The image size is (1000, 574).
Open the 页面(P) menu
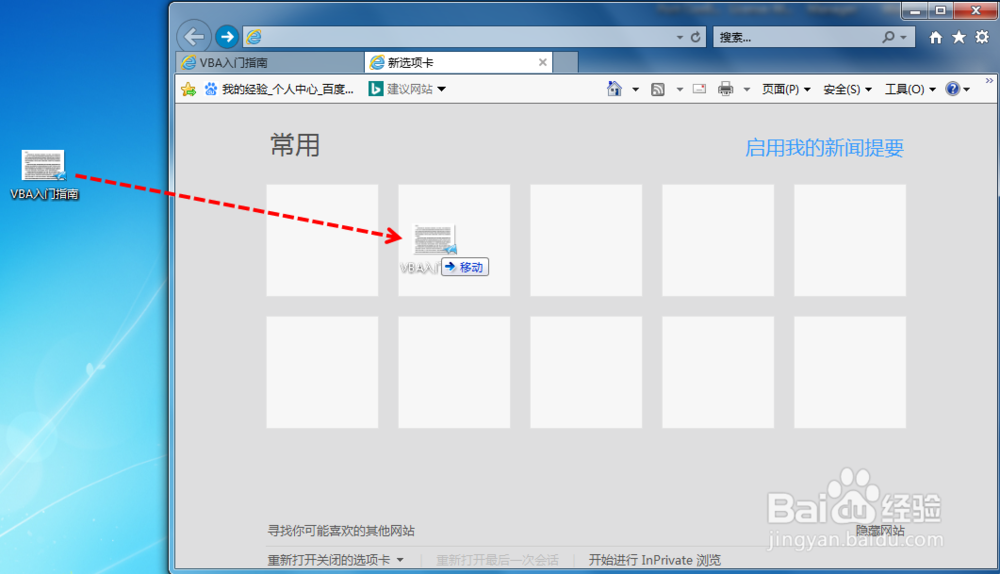point(786,89)
